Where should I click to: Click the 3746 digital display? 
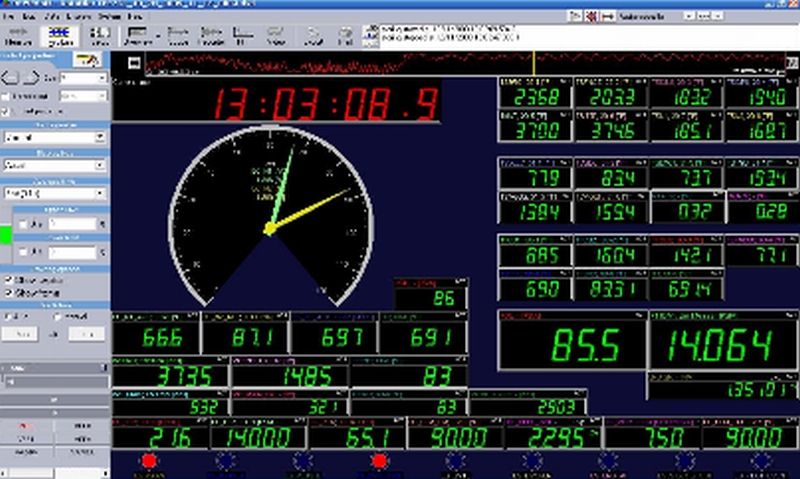(x=611, y=127)
